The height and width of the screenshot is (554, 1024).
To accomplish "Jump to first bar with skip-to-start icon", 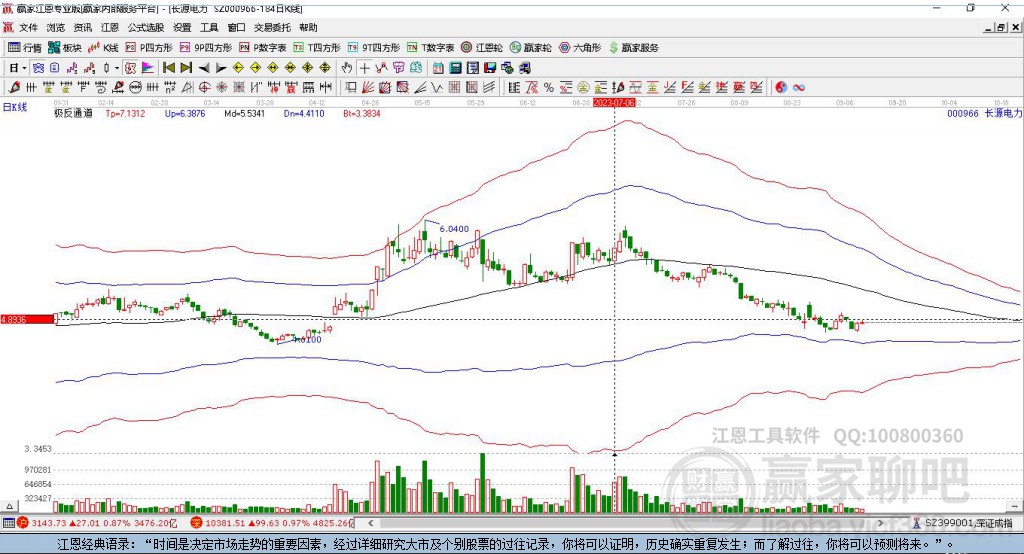I will pos(169,68).
